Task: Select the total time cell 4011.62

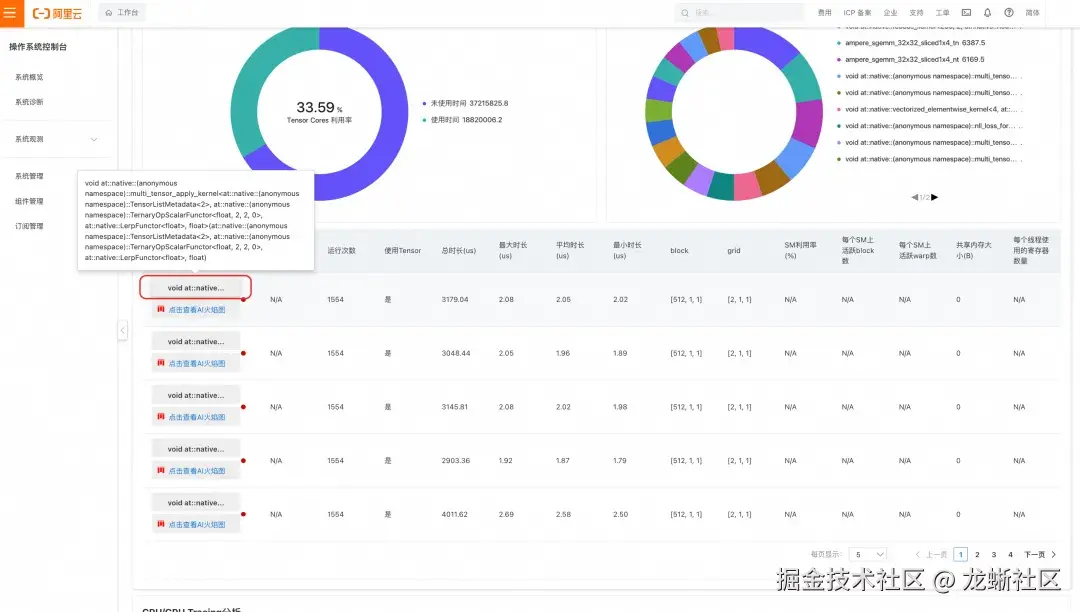Action: coord(455,514)
